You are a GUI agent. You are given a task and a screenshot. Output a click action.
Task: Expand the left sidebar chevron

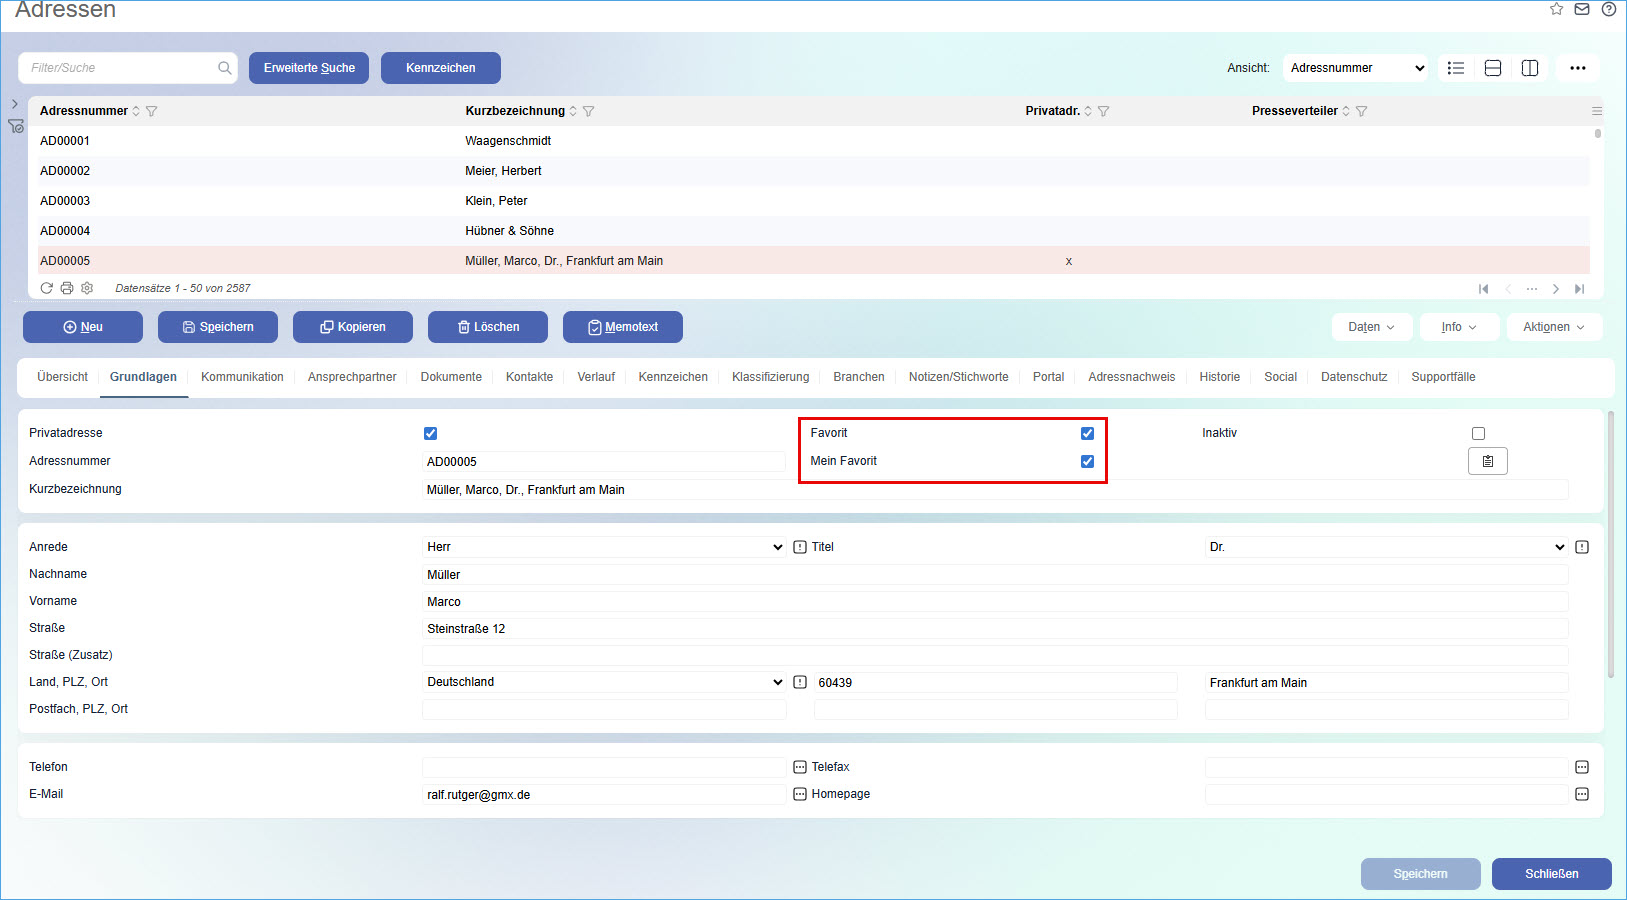click(x=14, y=103)
